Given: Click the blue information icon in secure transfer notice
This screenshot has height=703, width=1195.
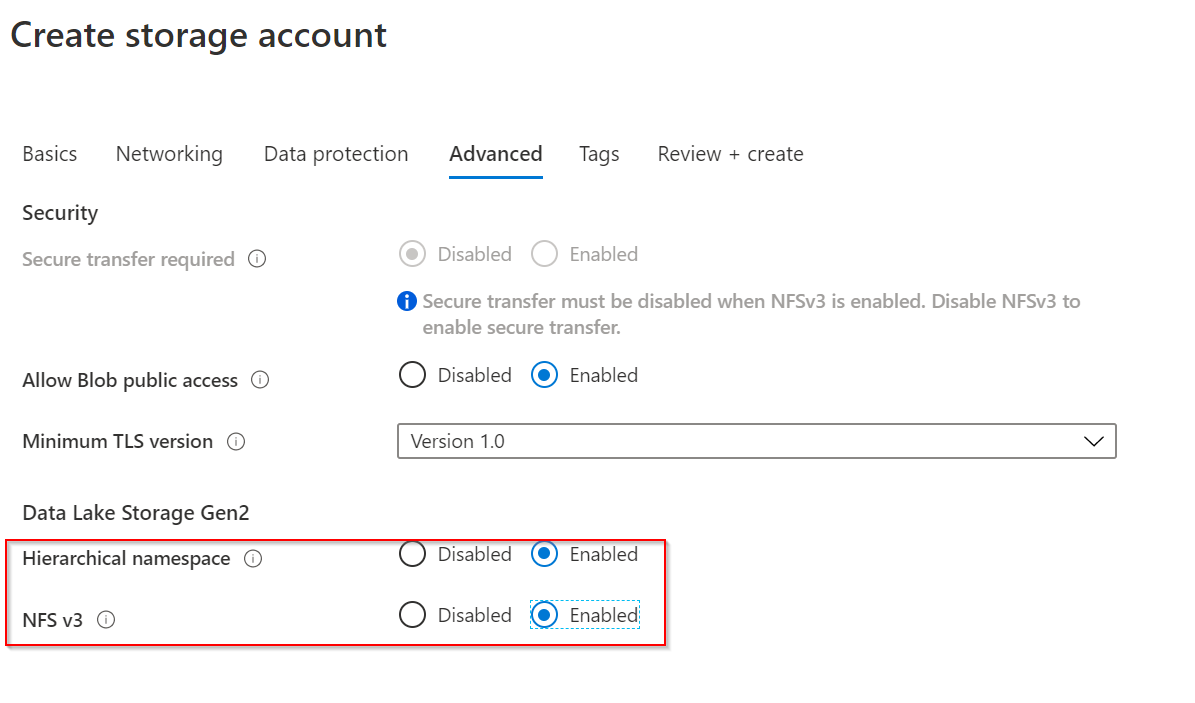Looking at the screenshot, I should pos(407,301).
